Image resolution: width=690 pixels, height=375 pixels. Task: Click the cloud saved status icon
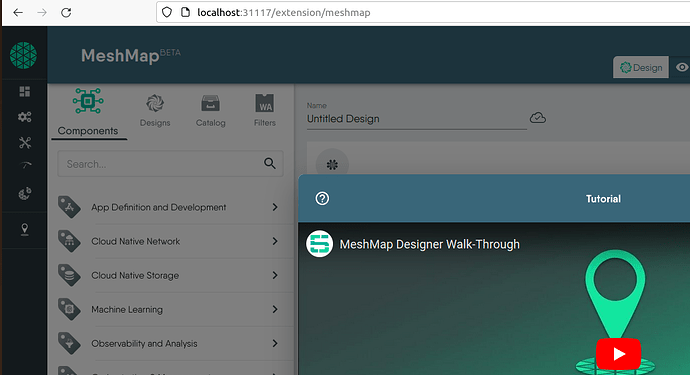coord(538,118)
